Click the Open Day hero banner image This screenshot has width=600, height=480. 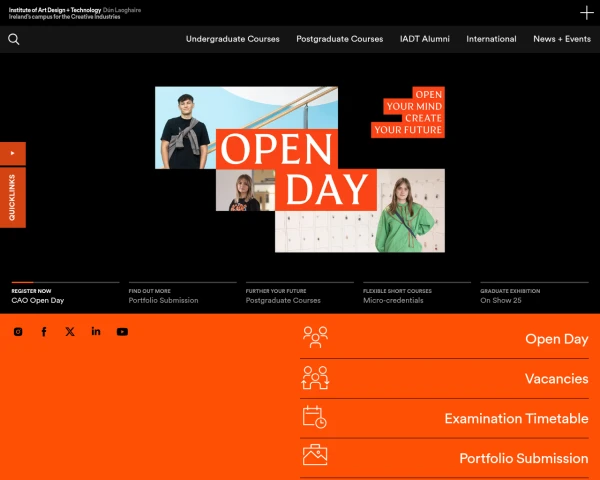300,170
